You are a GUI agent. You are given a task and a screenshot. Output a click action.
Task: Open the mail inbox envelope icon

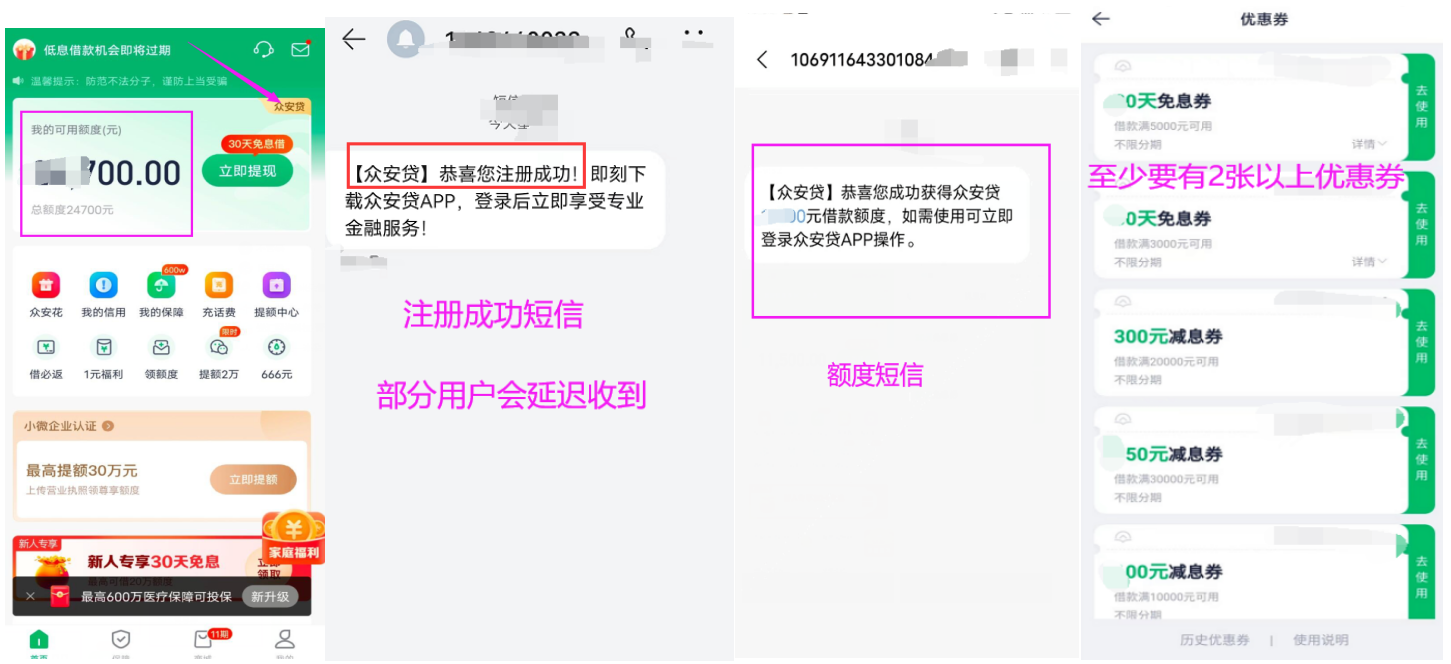point(300,49)
